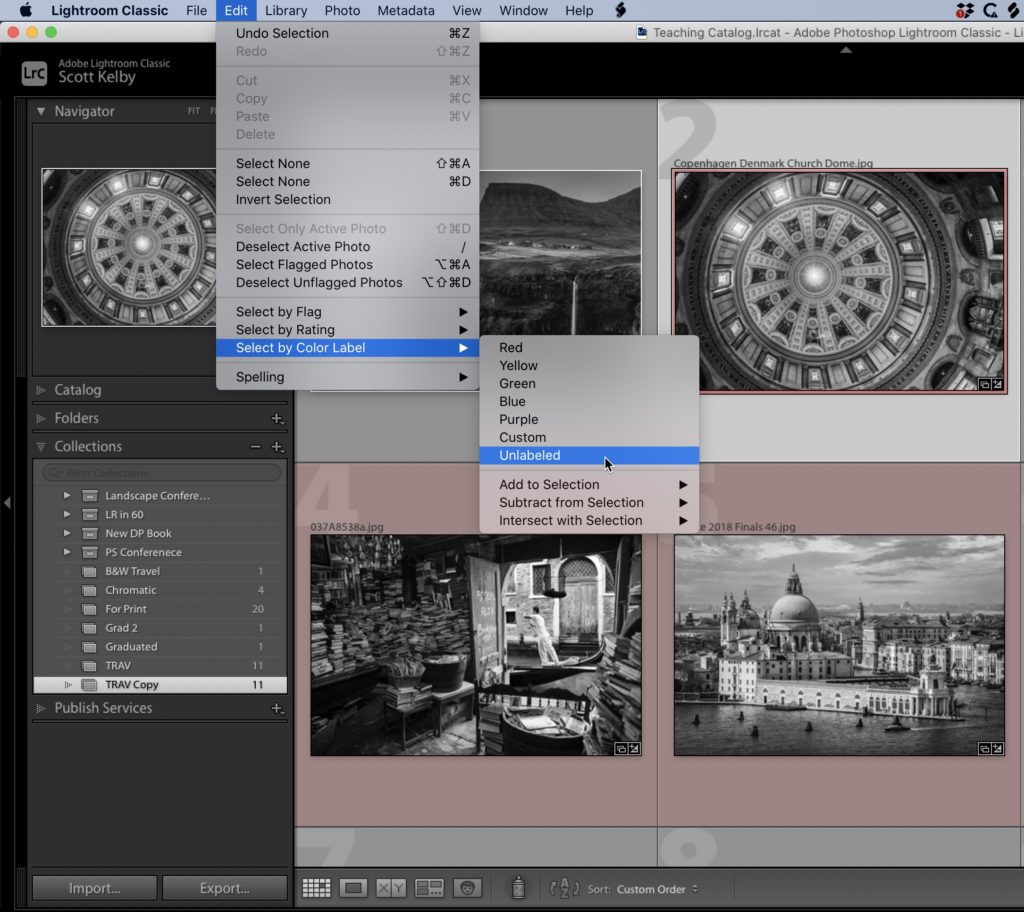Open Spelling submenu
This screenshot has height=912, width=1024.
point(347,377)
